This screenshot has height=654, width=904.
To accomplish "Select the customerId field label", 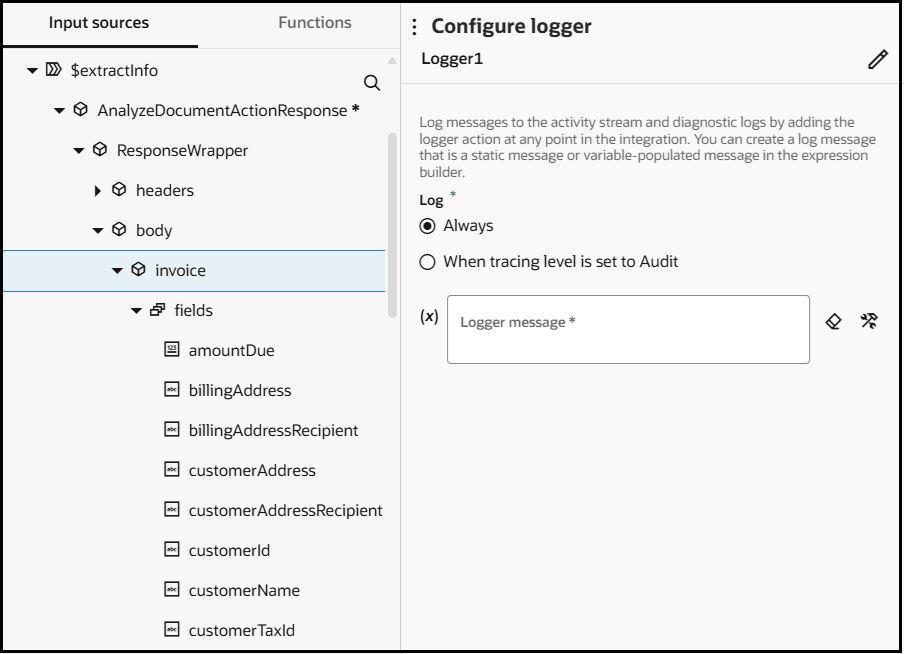I will coord(229,550).
